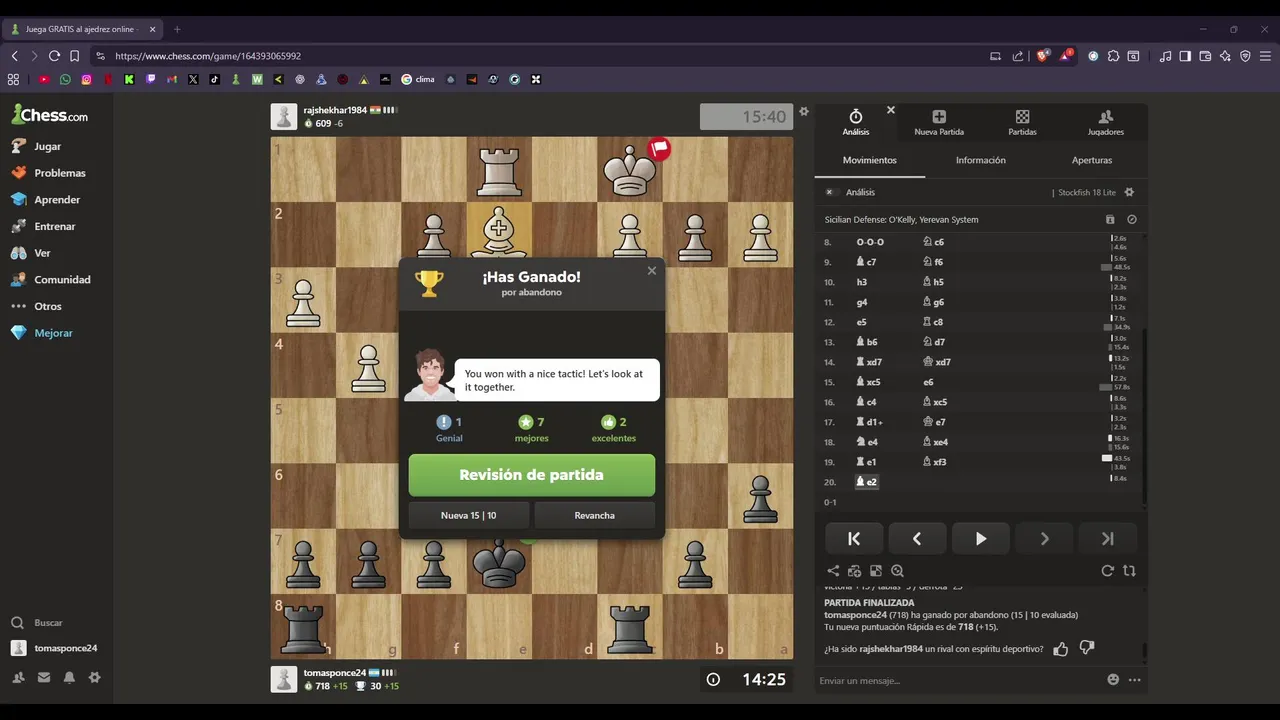Viewport: 1280px width, 720px height.
Task: Open the Aprender sidebar item
Action: pos(46,200)
